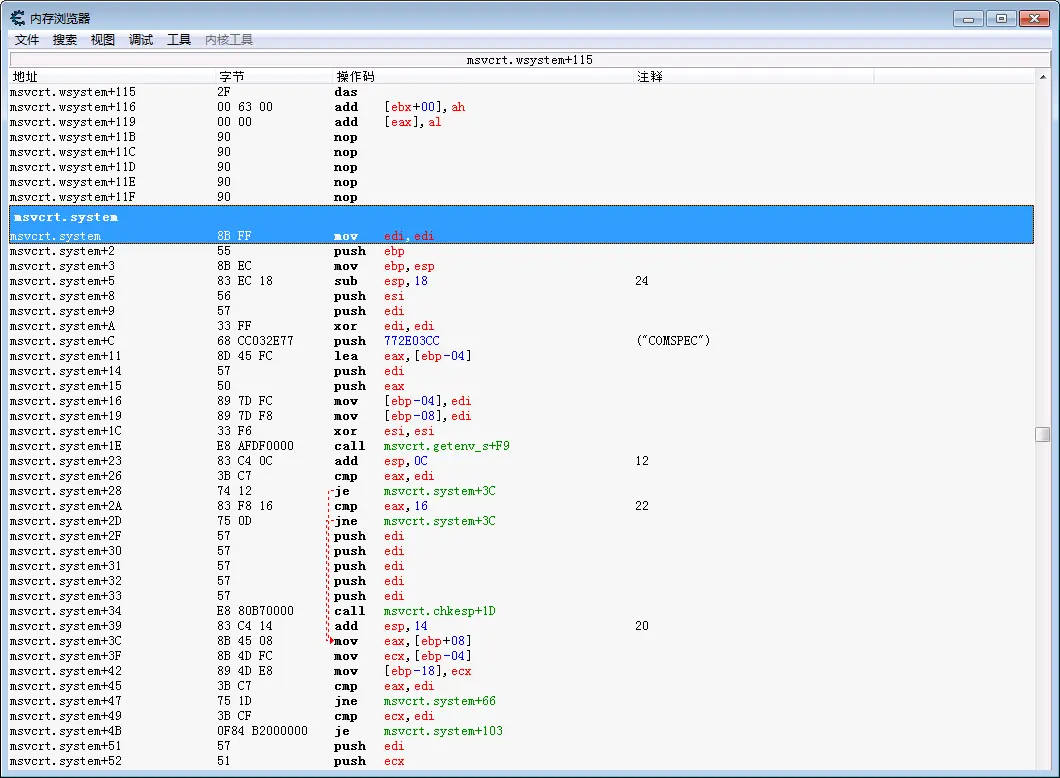Click the scrollbar up arrow
Viewport: 1060px width, 778px height.
[x=1042, y=77]
